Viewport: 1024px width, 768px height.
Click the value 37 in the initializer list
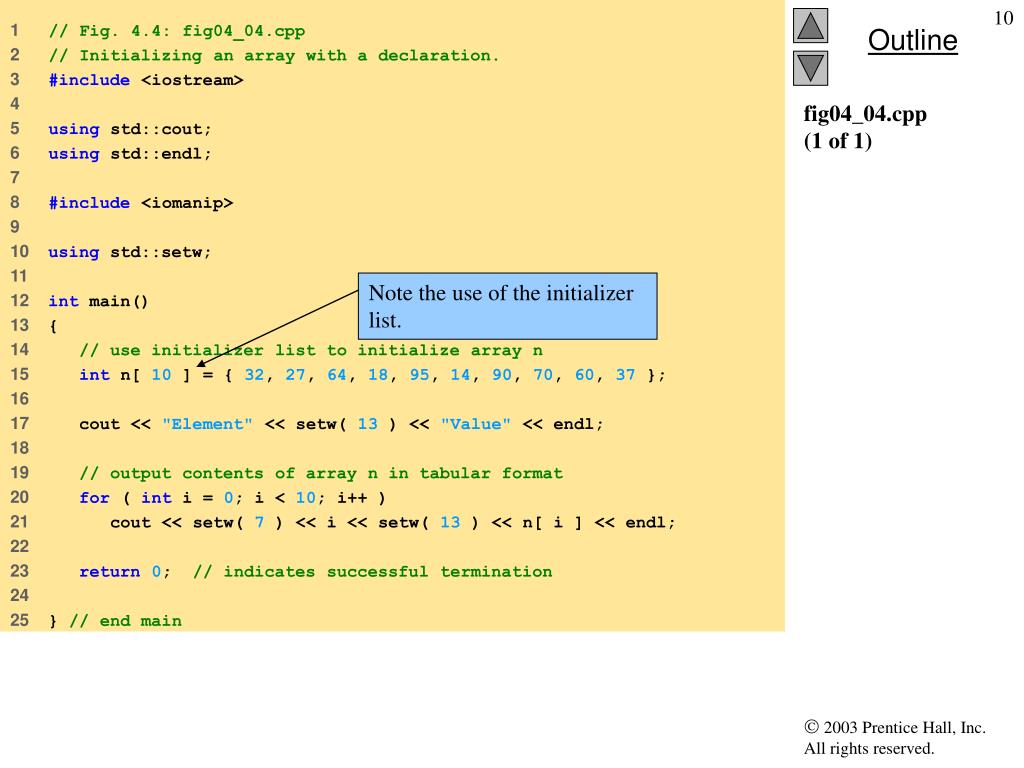pos(625,375)
